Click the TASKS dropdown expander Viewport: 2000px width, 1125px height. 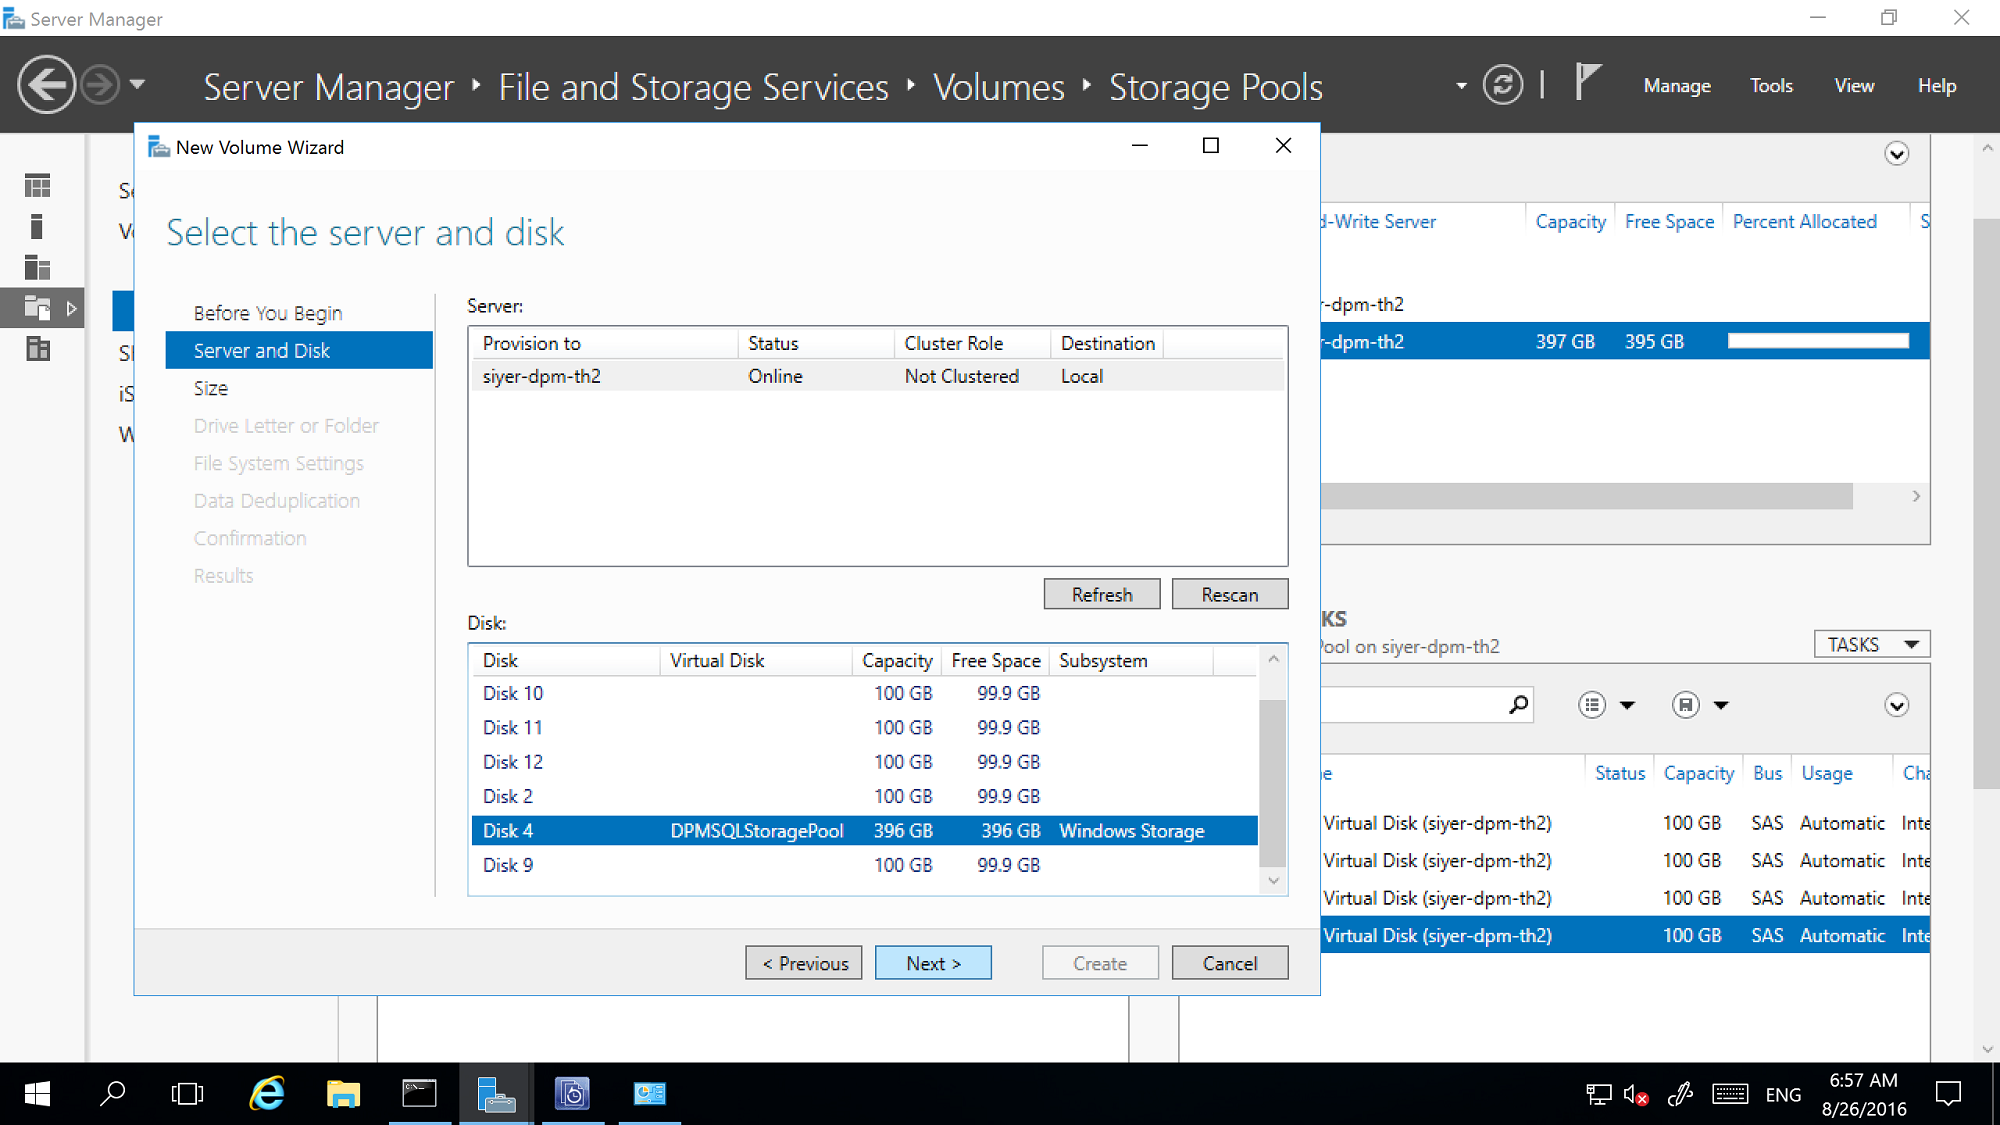point(1911,643)
